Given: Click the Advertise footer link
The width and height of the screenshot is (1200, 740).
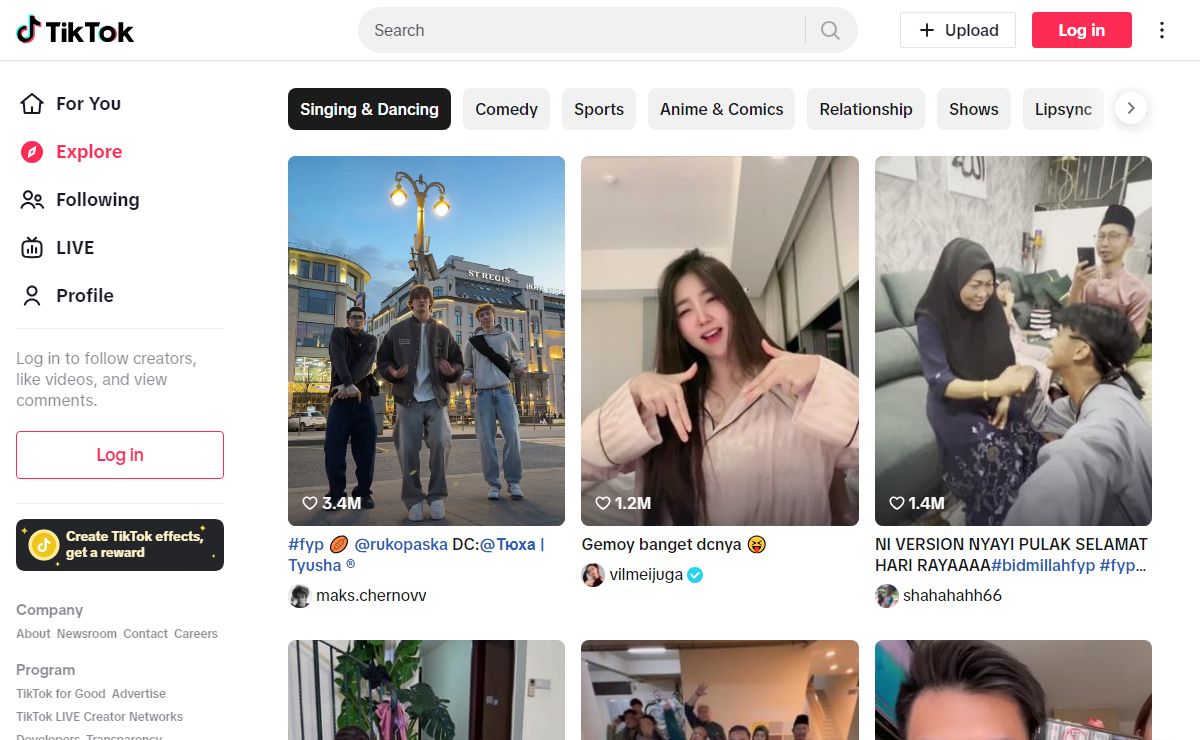Looking at the screenshot, I should 139,694.
